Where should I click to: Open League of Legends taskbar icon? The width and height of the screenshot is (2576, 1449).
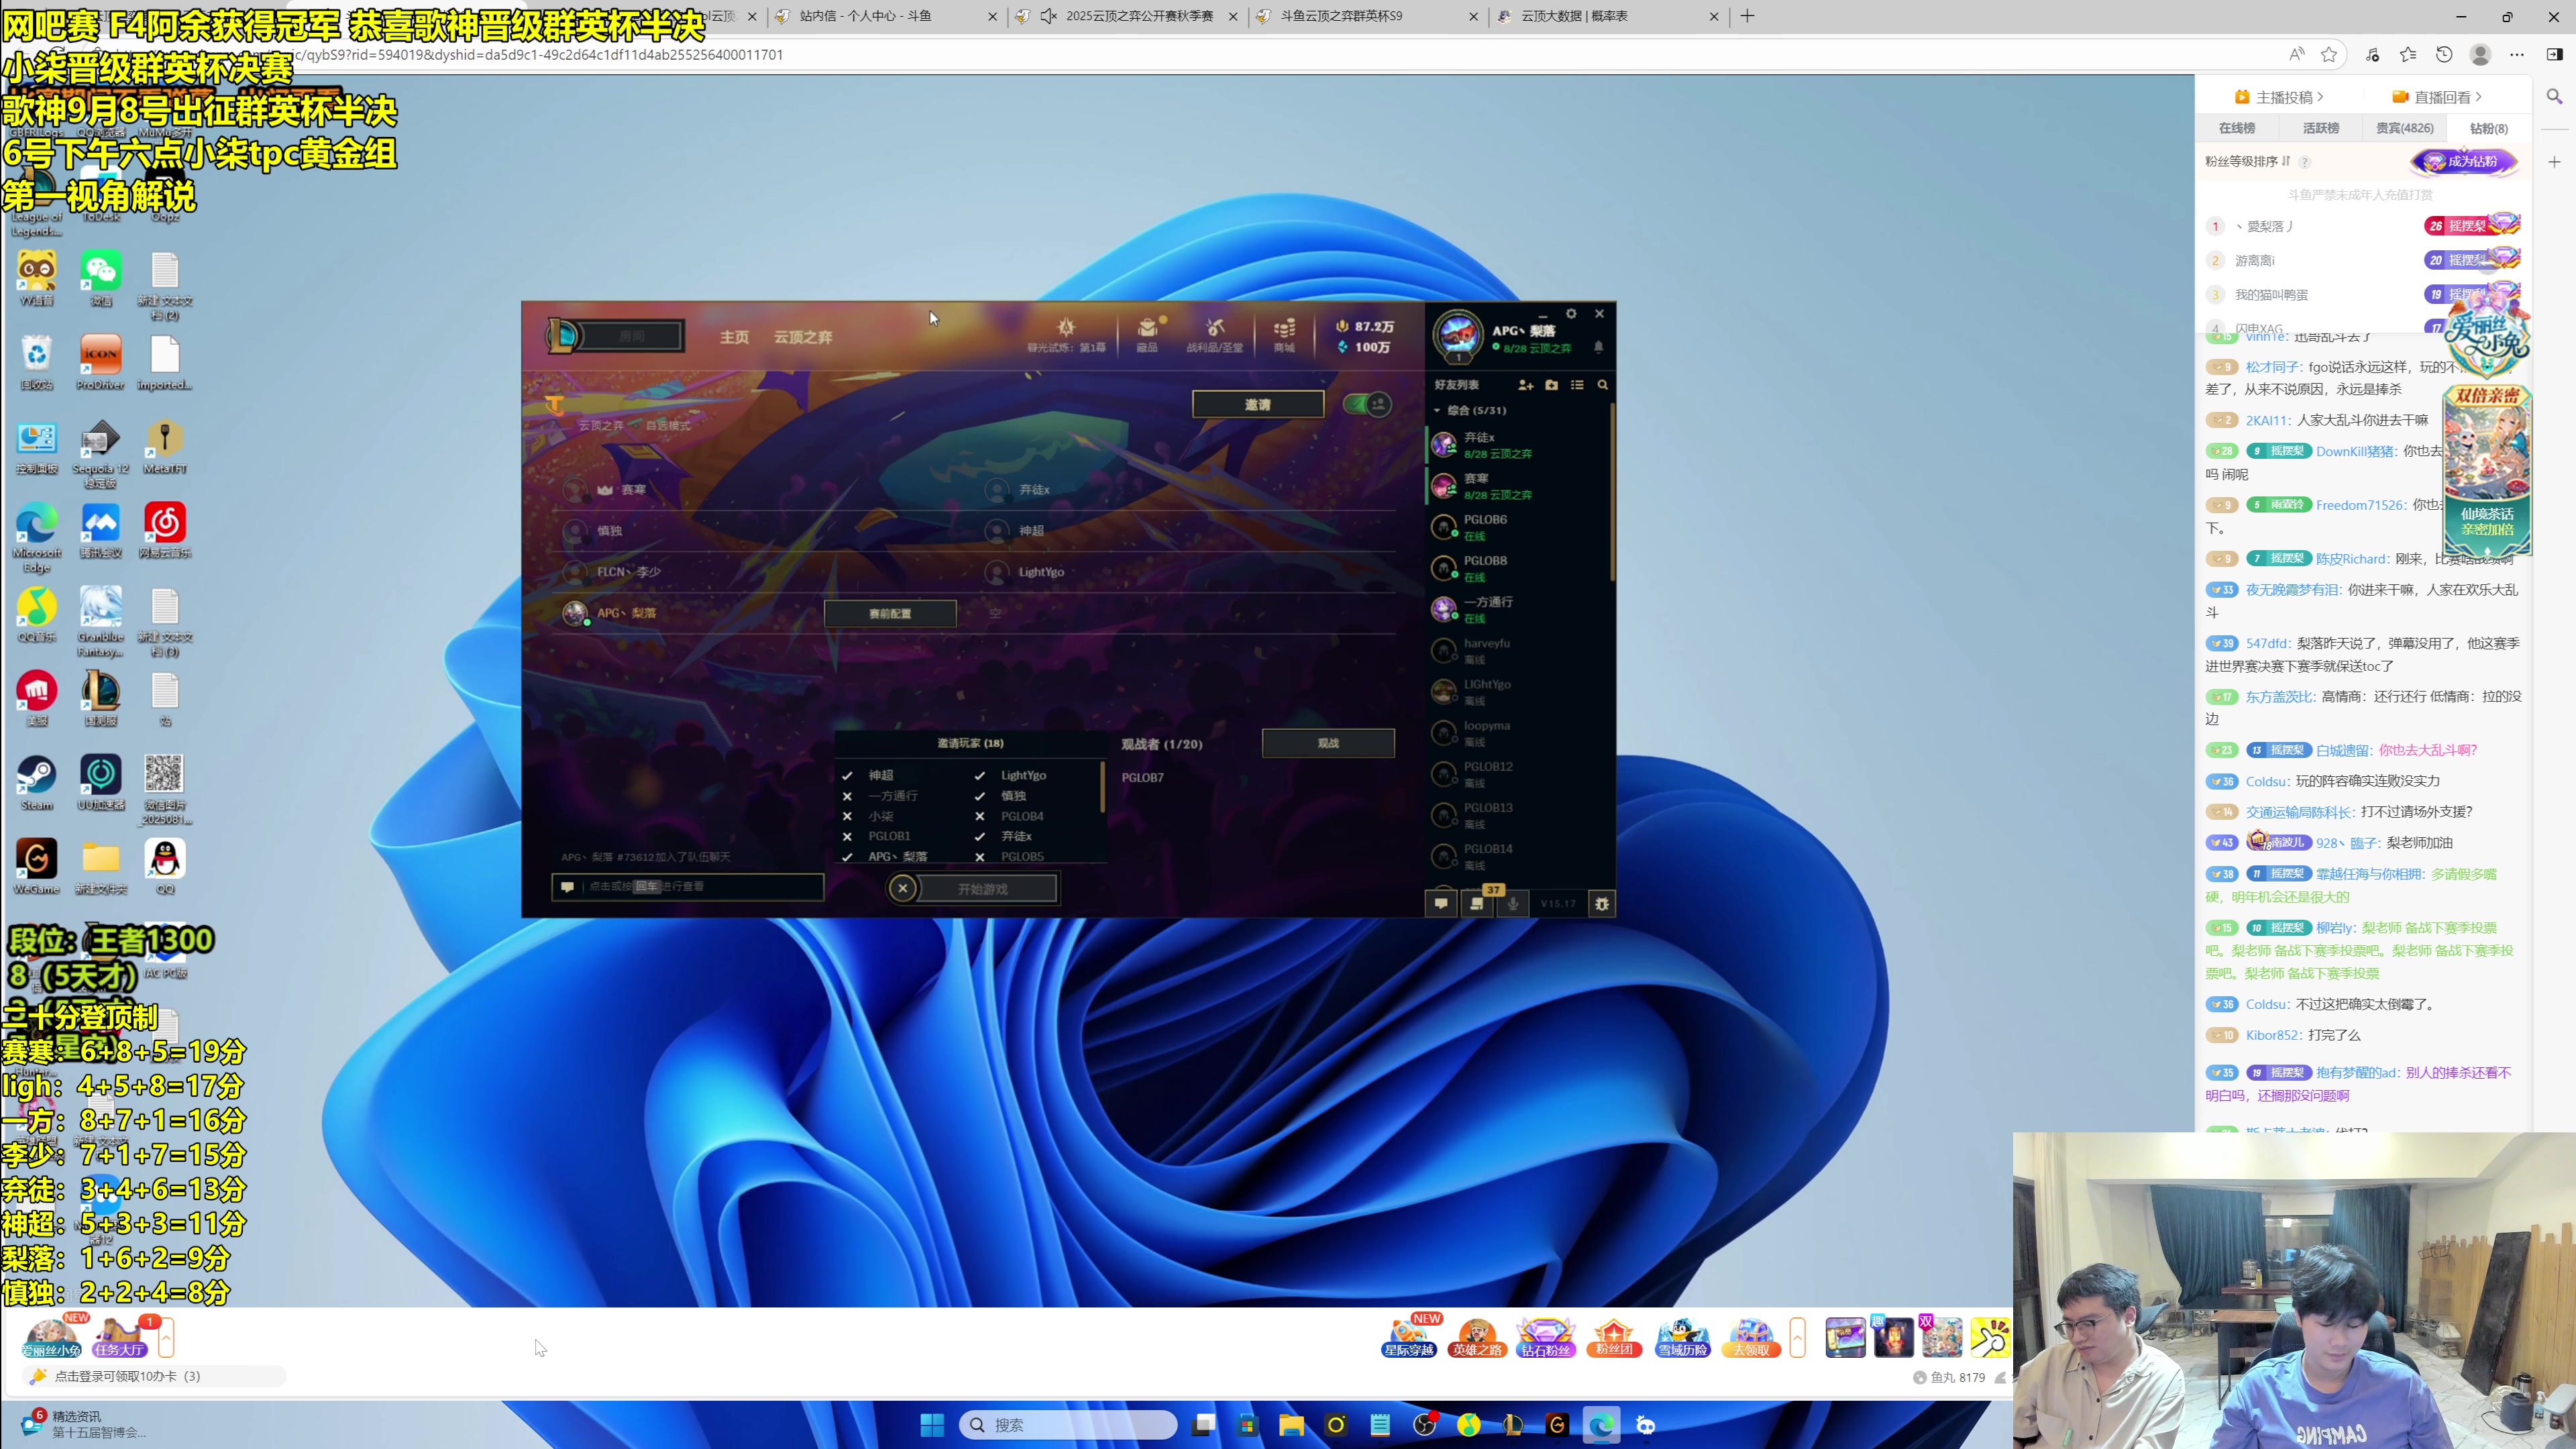coord(1513,1425)
